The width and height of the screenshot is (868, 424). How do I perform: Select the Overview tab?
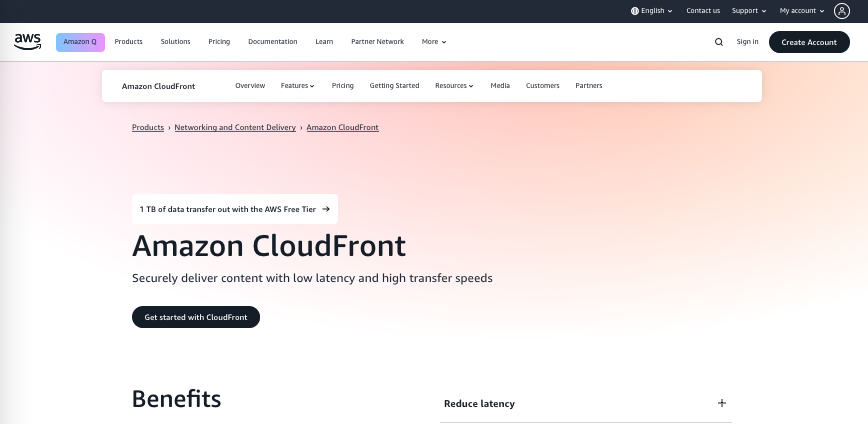click(x=250, y=86)
